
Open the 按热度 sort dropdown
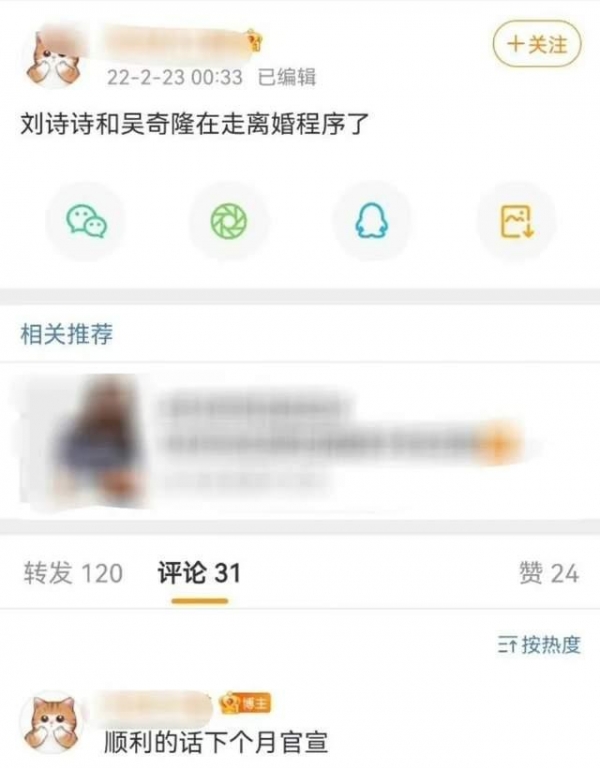point(539,645)
